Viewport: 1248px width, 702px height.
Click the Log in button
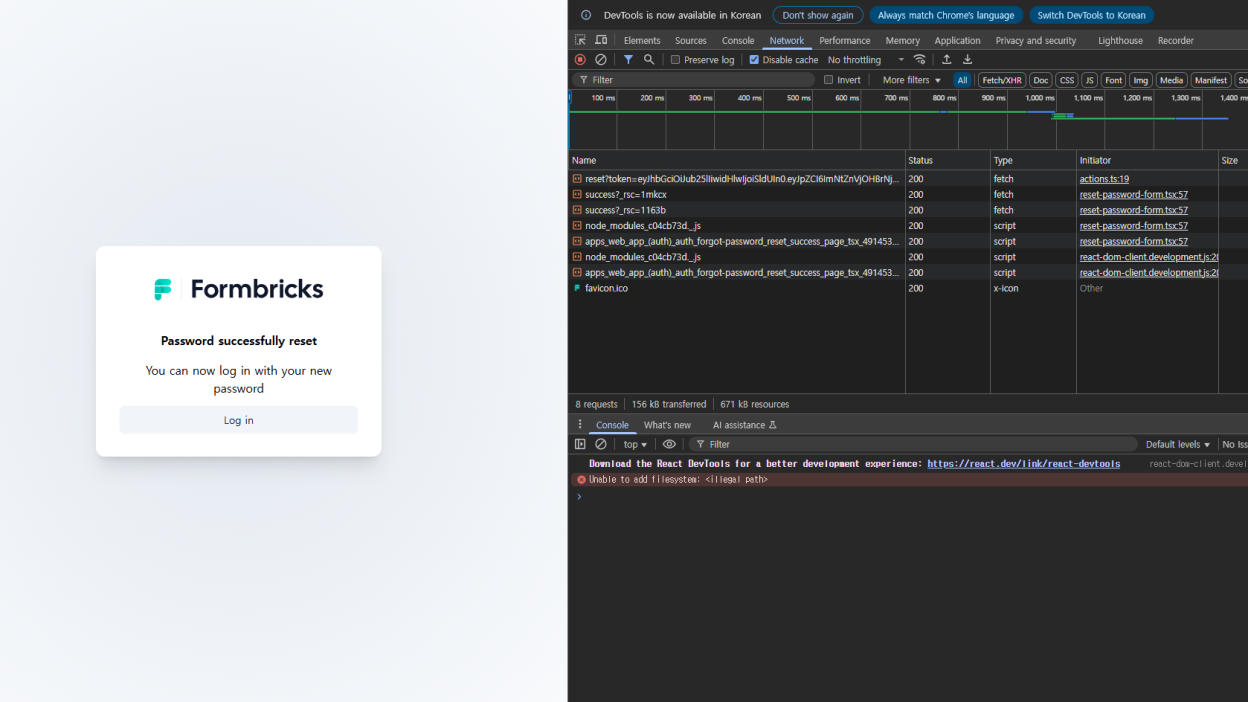tap(239, 420)
